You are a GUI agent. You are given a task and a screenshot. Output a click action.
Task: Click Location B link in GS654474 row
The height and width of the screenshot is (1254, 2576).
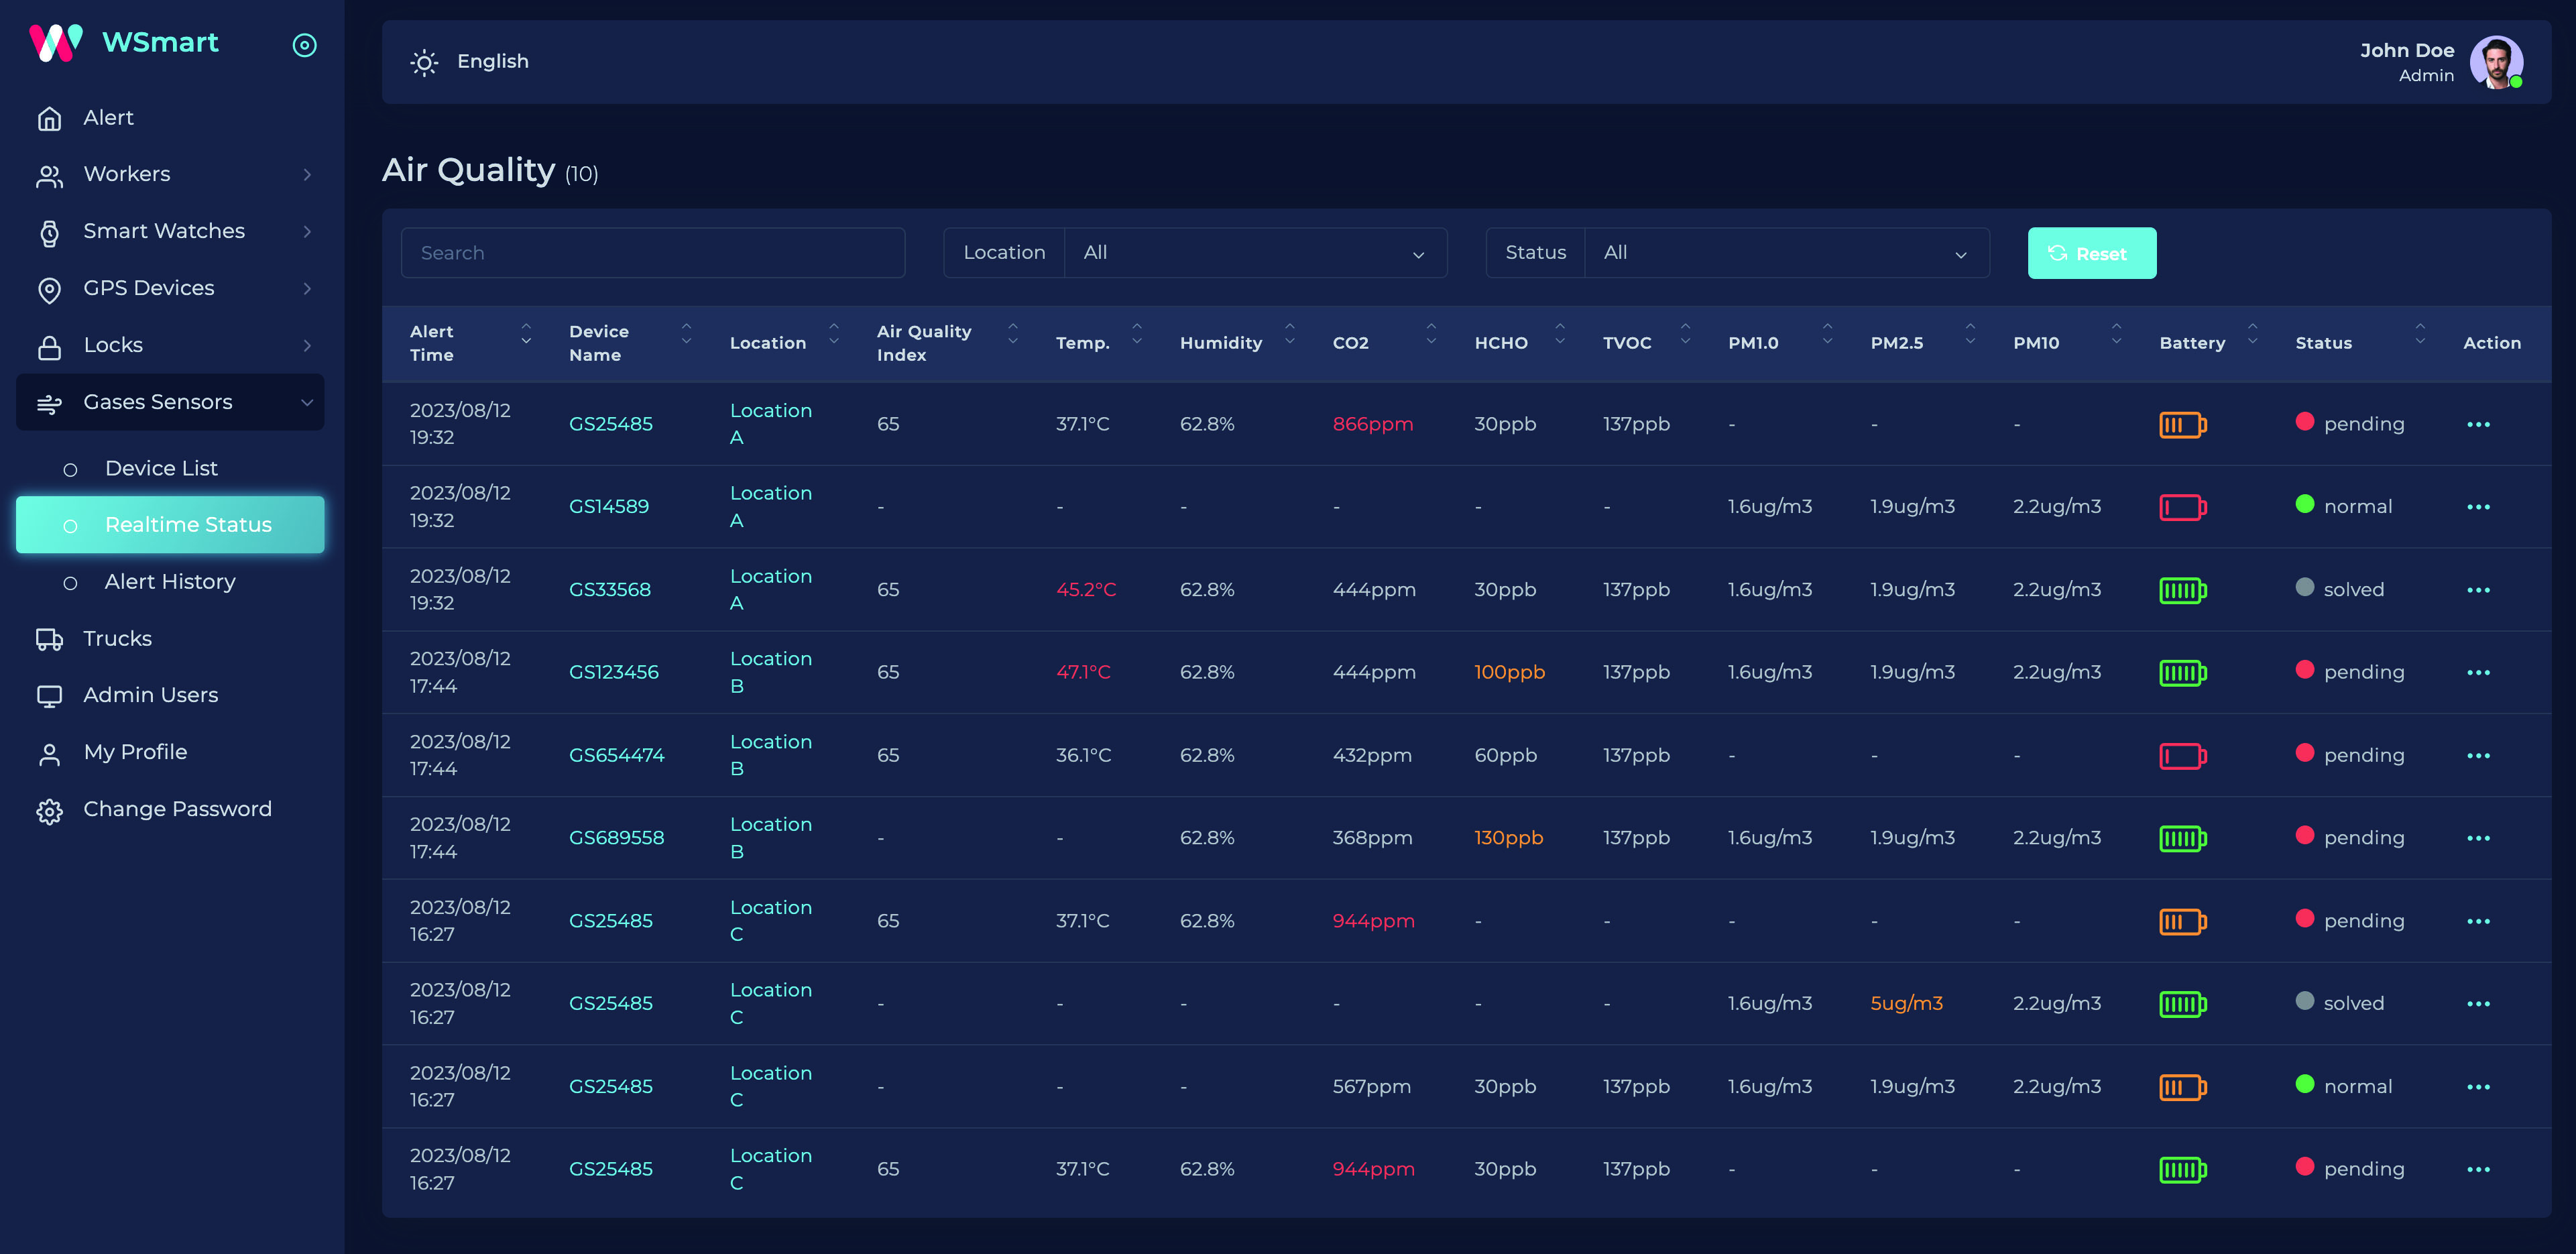770,755
